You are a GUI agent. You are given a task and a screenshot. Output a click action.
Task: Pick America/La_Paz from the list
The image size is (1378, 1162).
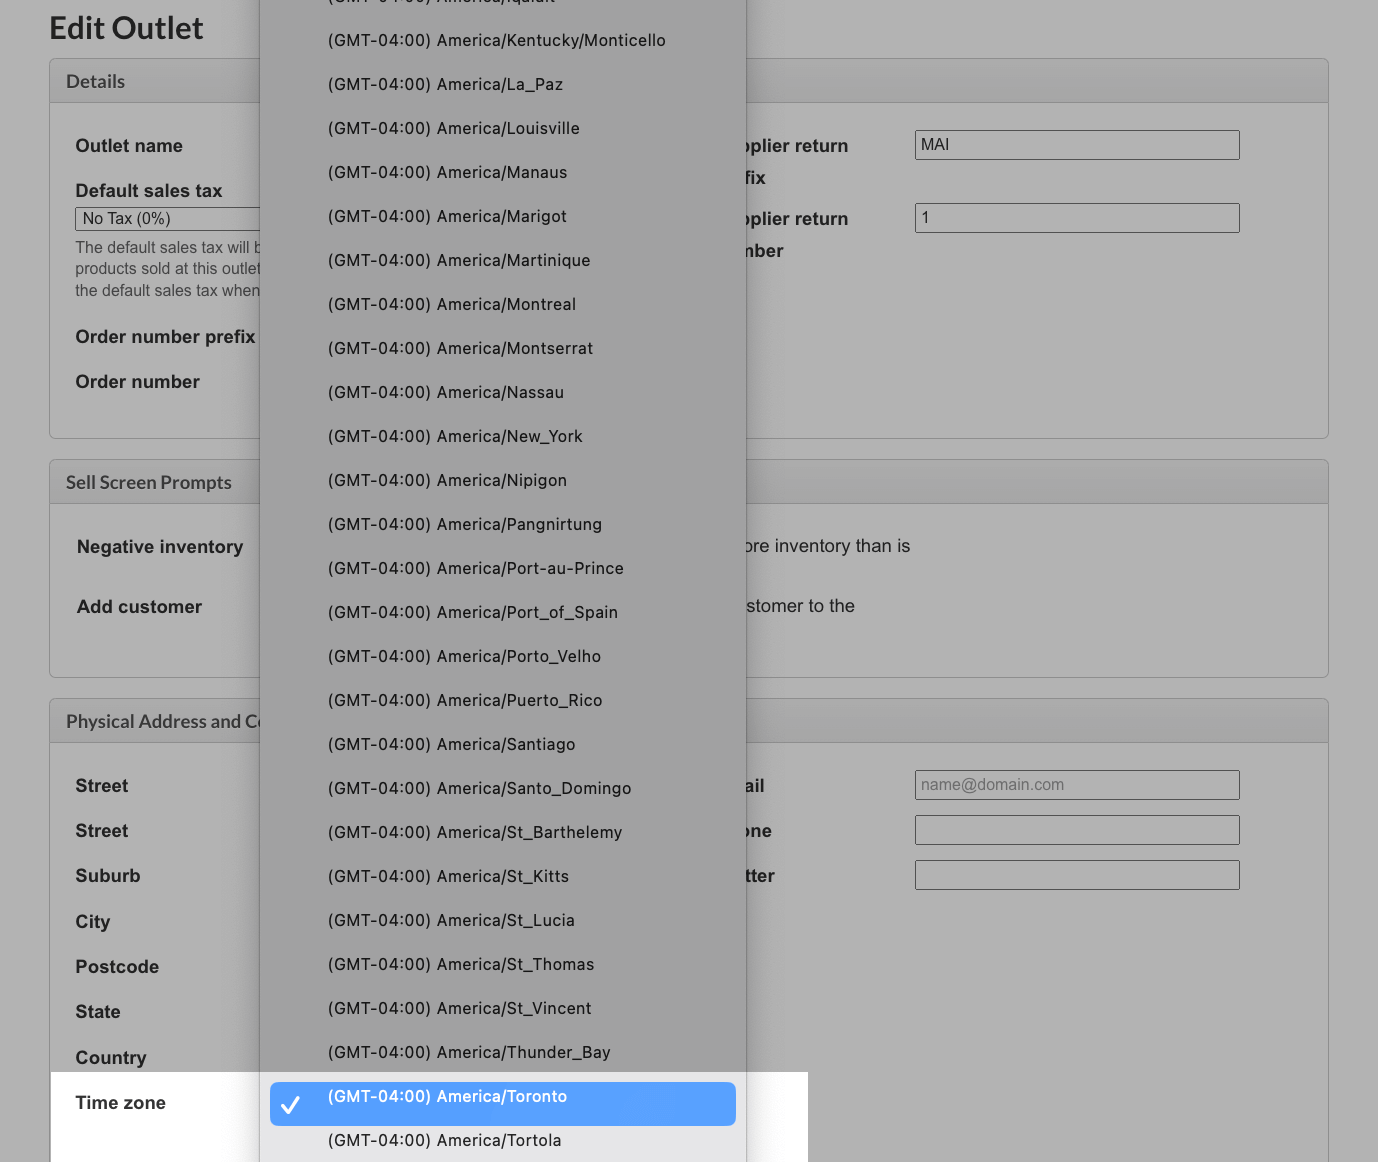click(445, 85)
